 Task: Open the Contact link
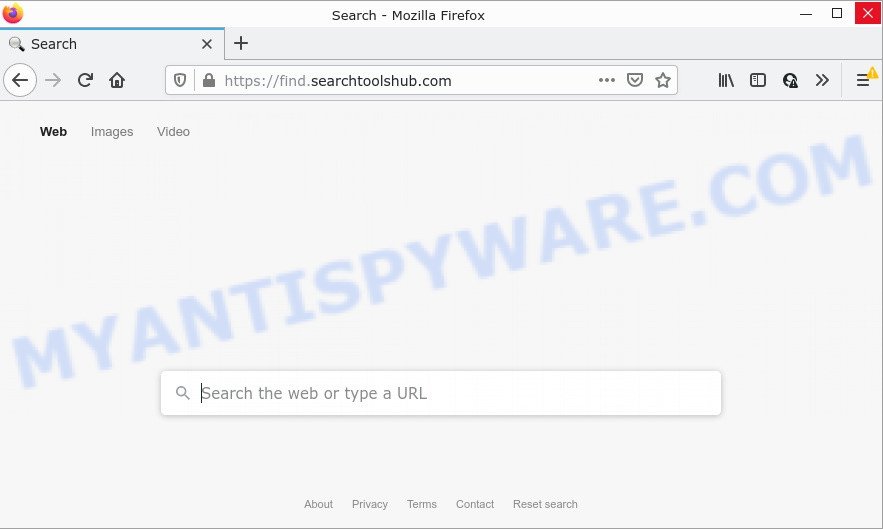tap(475, 504)
